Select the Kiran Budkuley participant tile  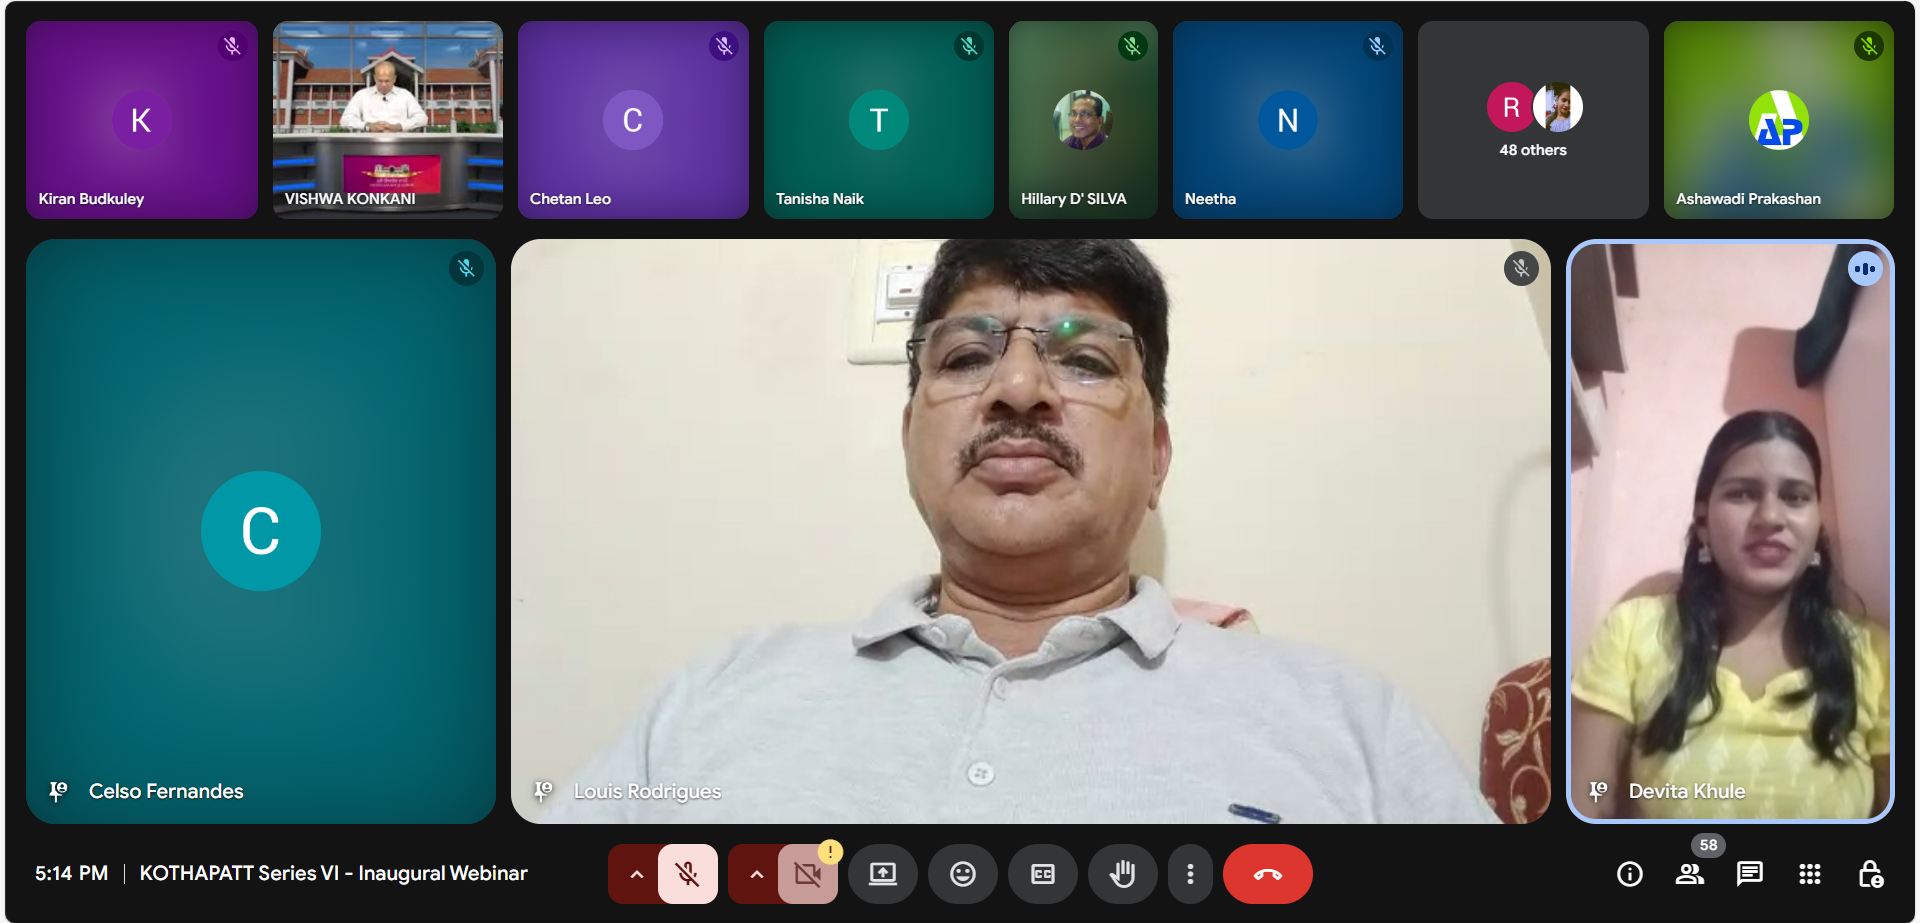141,120
